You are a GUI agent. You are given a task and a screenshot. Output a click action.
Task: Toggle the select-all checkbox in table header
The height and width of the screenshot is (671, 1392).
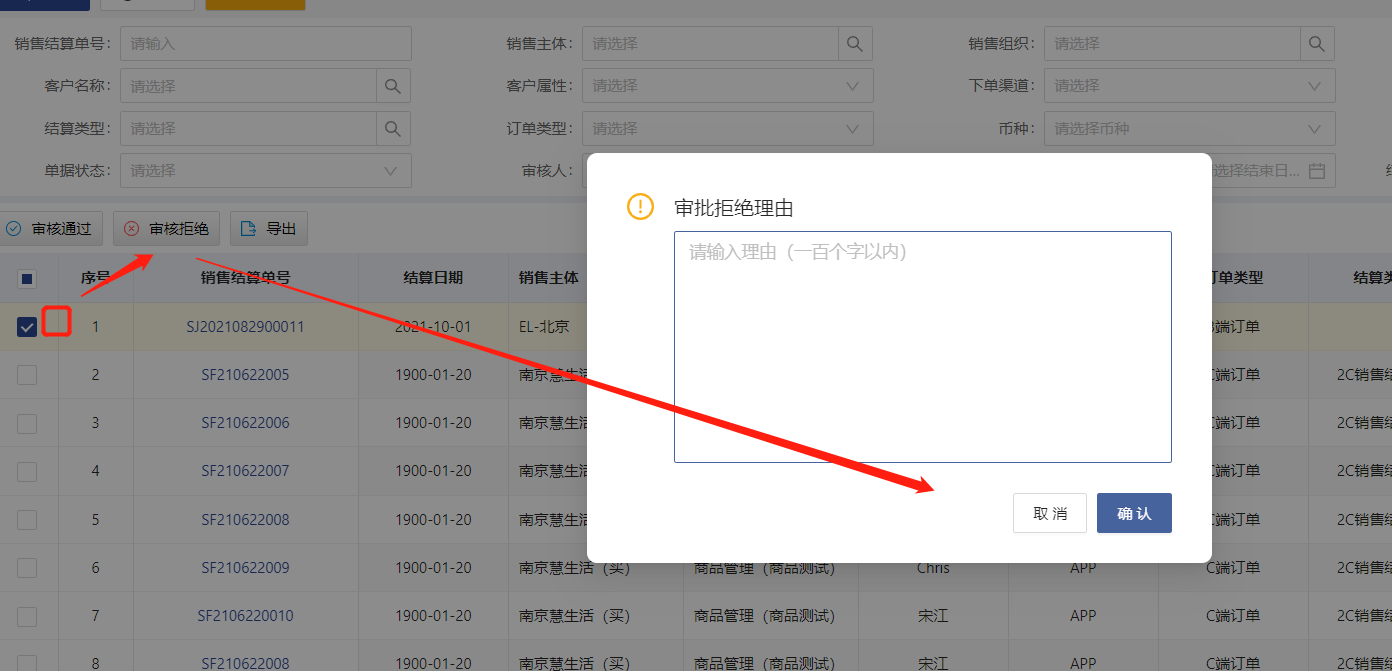pos(27,278)
